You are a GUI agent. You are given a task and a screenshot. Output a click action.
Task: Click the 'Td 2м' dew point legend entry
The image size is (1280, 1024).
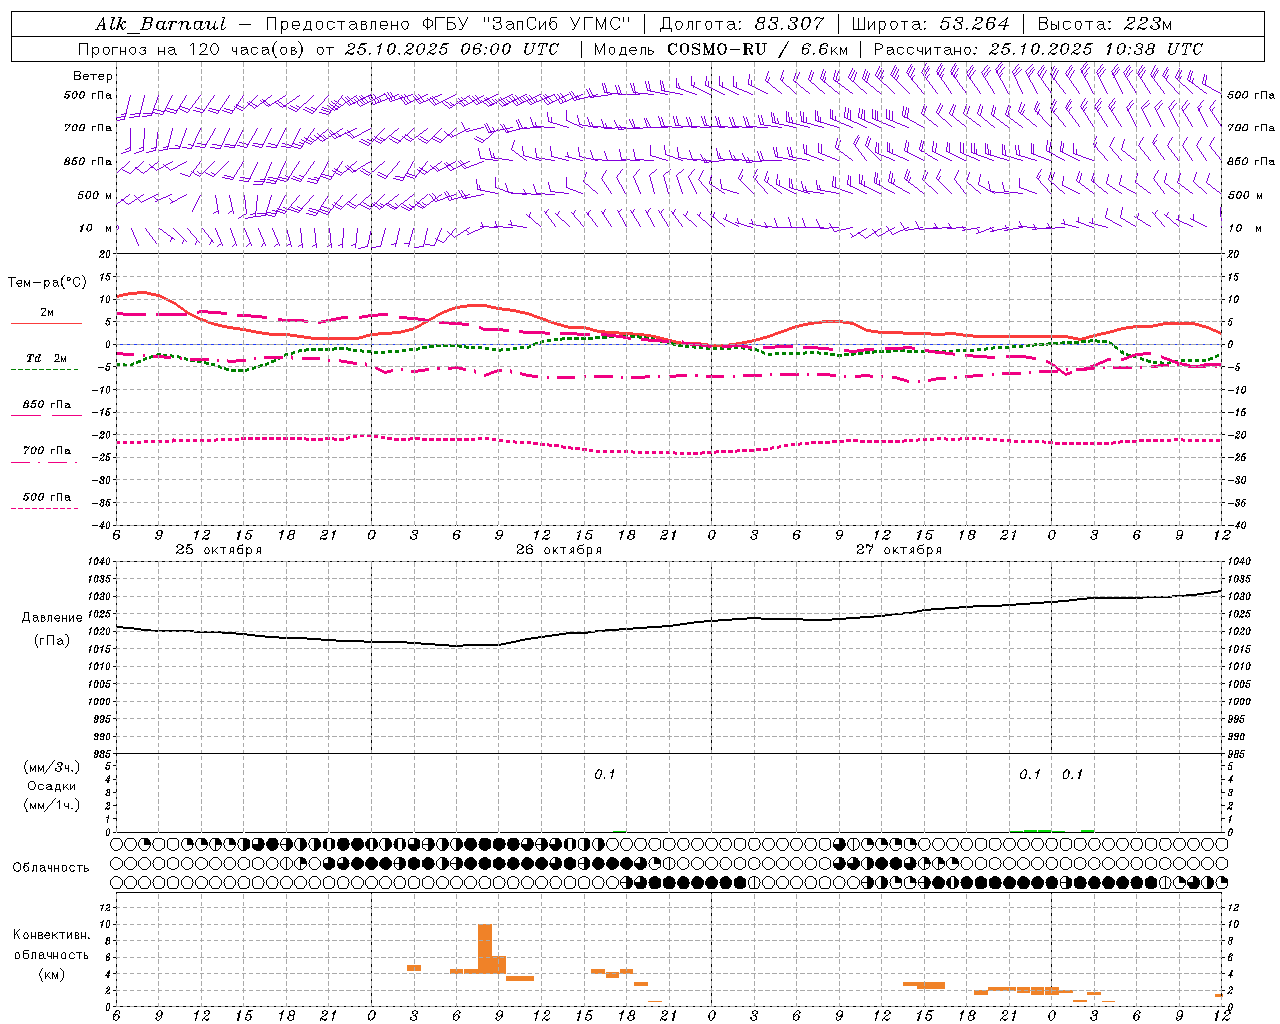(46, 358)
